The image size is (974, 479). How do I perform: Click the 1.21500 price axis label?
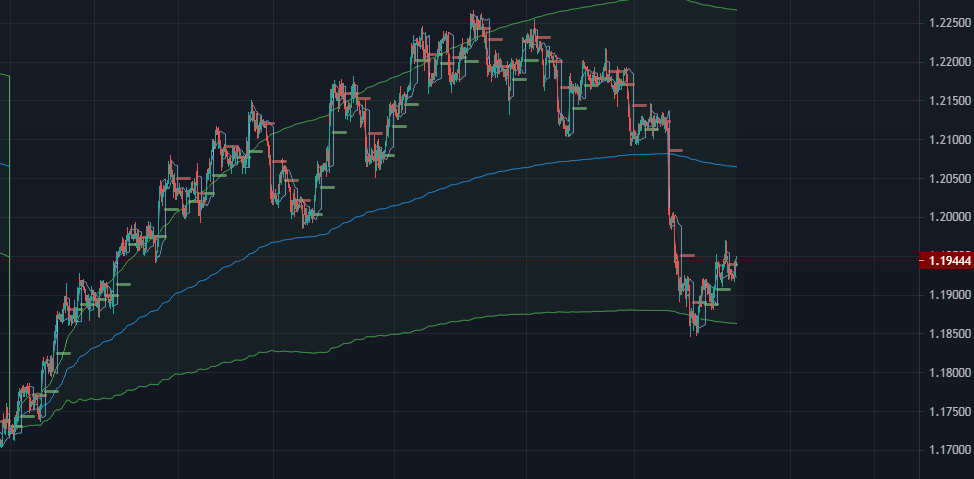(950, 101)
